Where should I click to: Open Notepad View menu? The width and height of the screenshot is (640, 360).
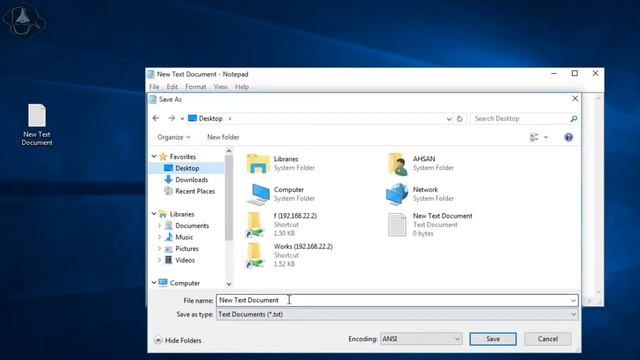point(220,87)
